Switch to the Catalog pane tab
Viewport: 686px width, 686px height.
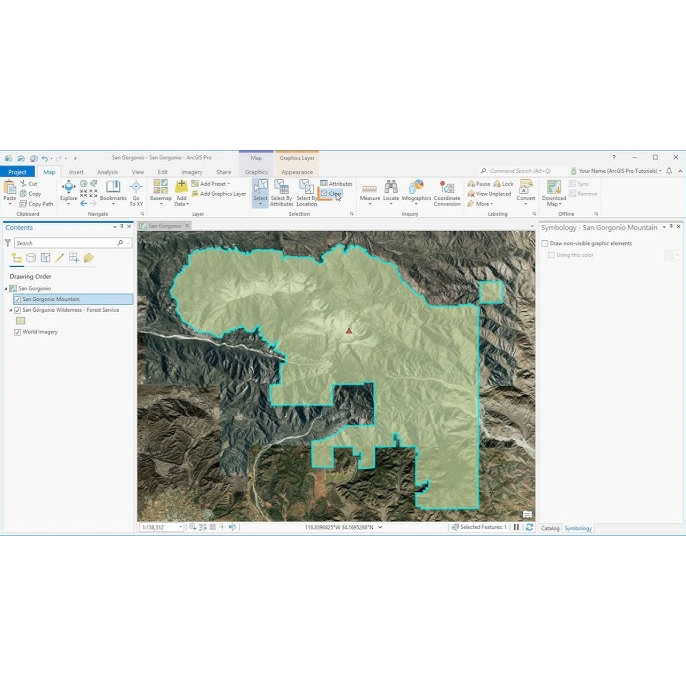click(550, 528)
